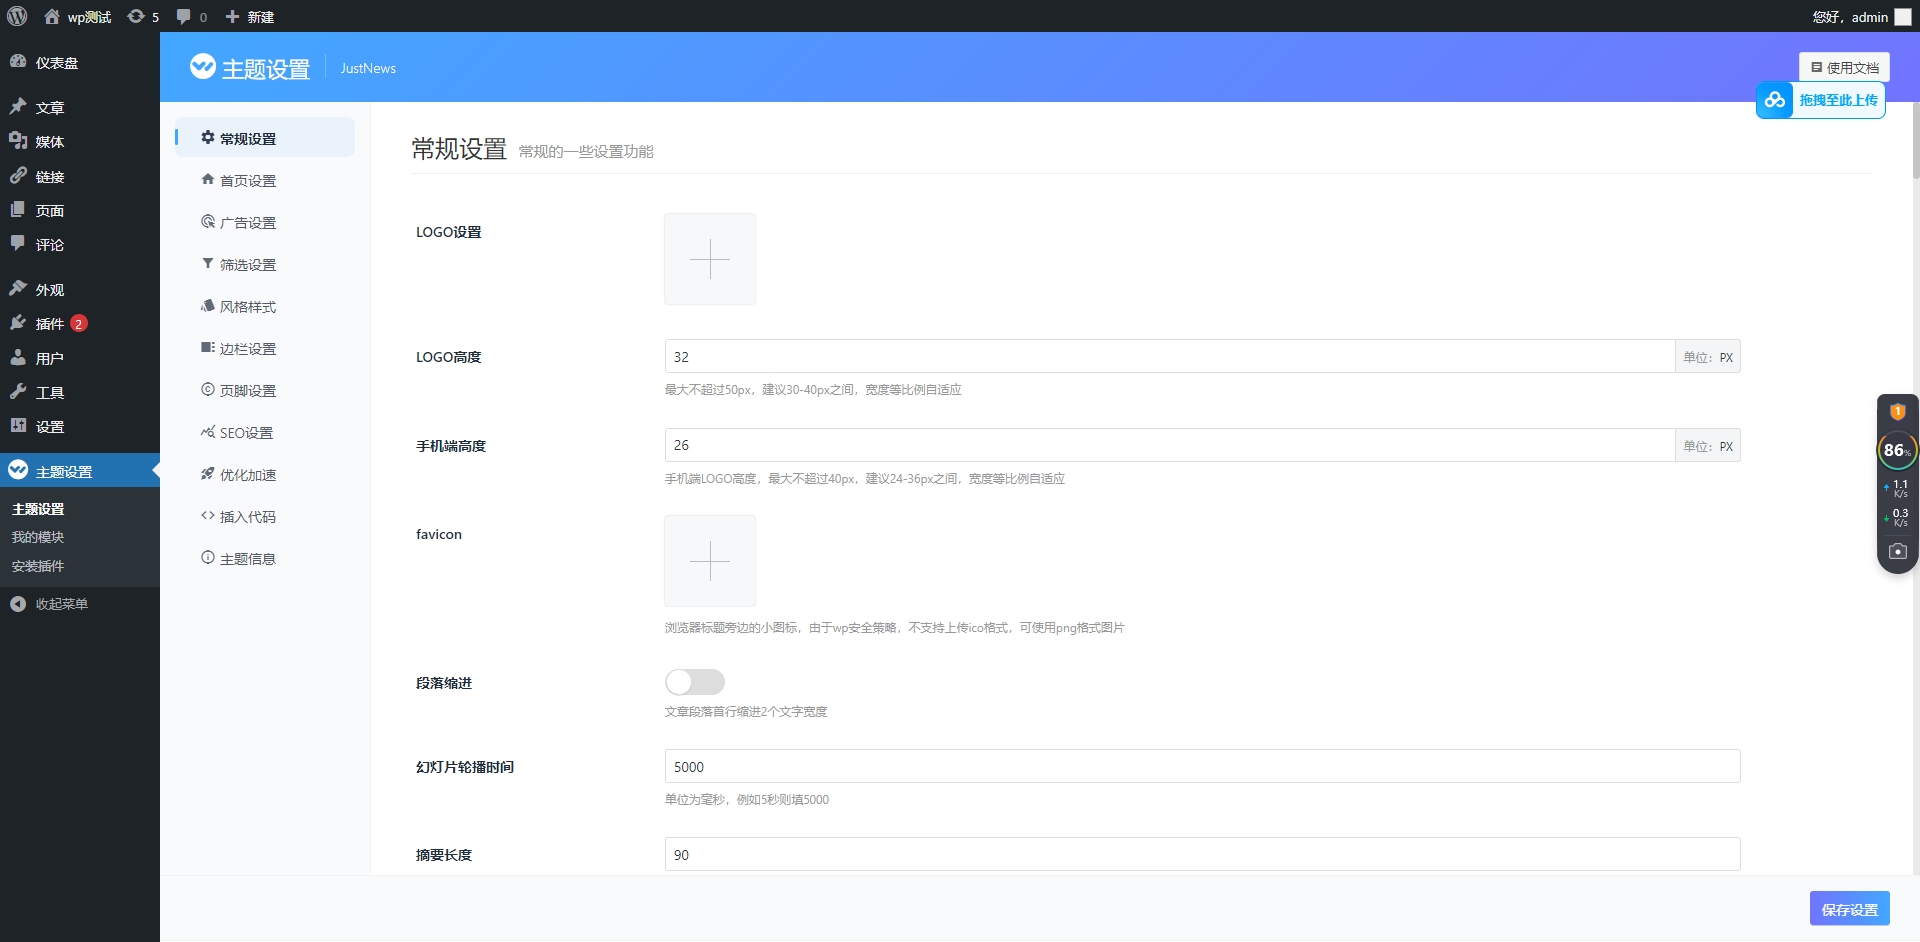Open the 页面 pages menu
The width and height of the screenshot is (1920, 942).
pos(80,210)
